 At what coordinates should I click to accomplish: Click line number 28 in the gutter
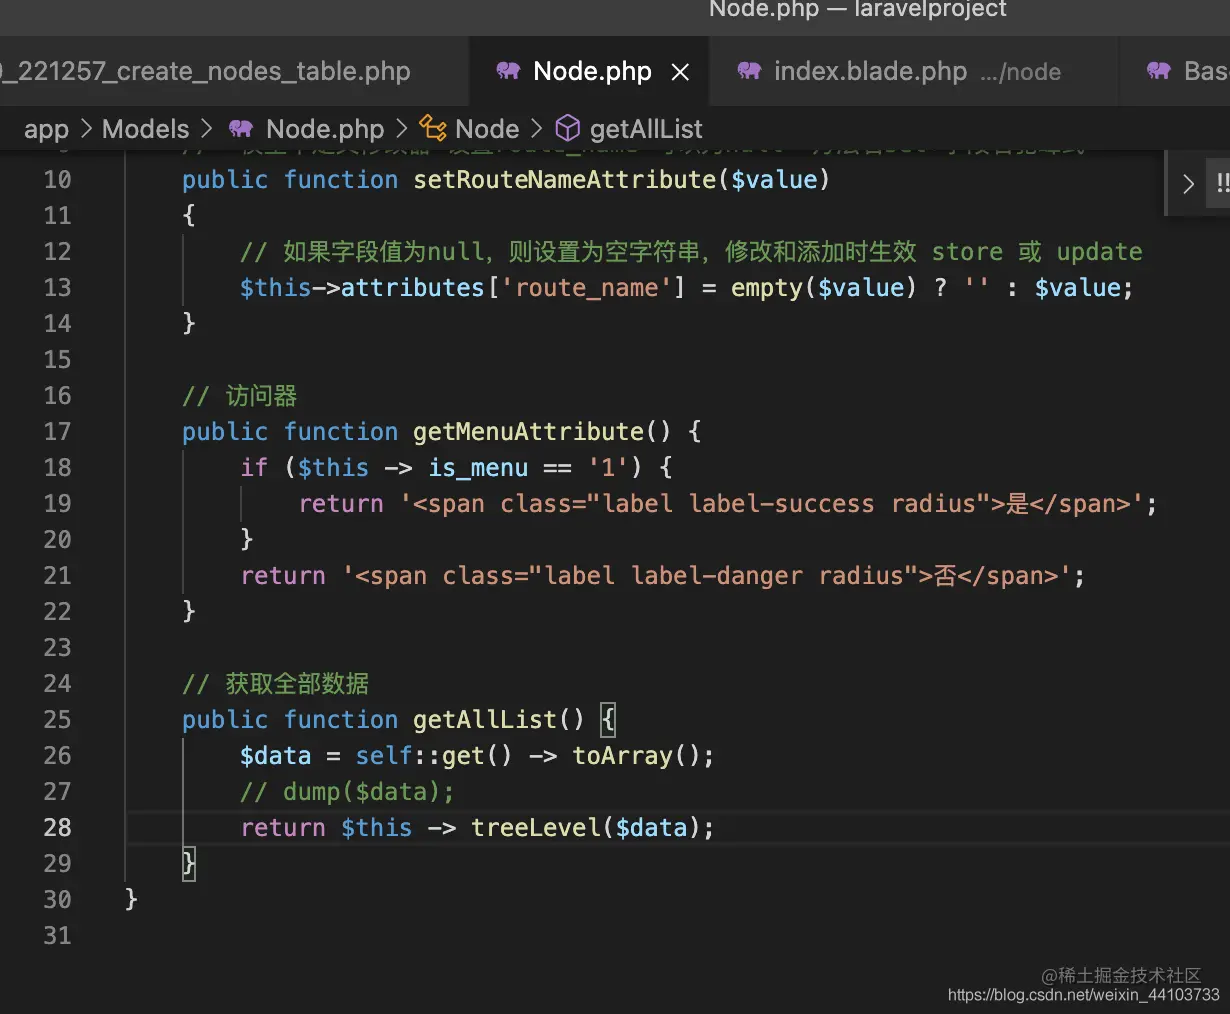(57, 828)
